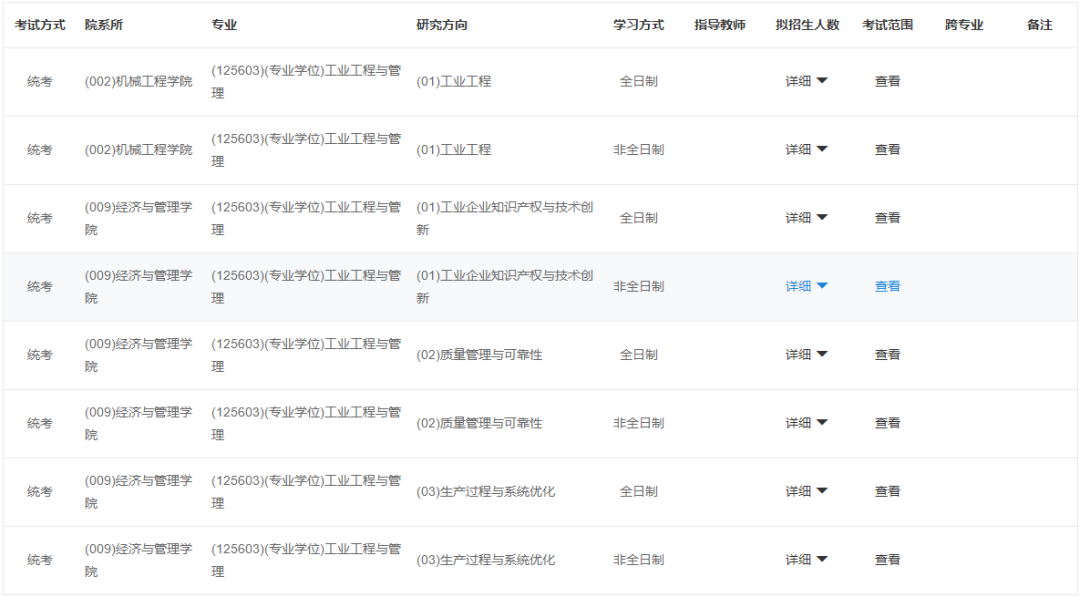Open 查看 for 非全日制 质量管理与可靠性

[887, 423]
